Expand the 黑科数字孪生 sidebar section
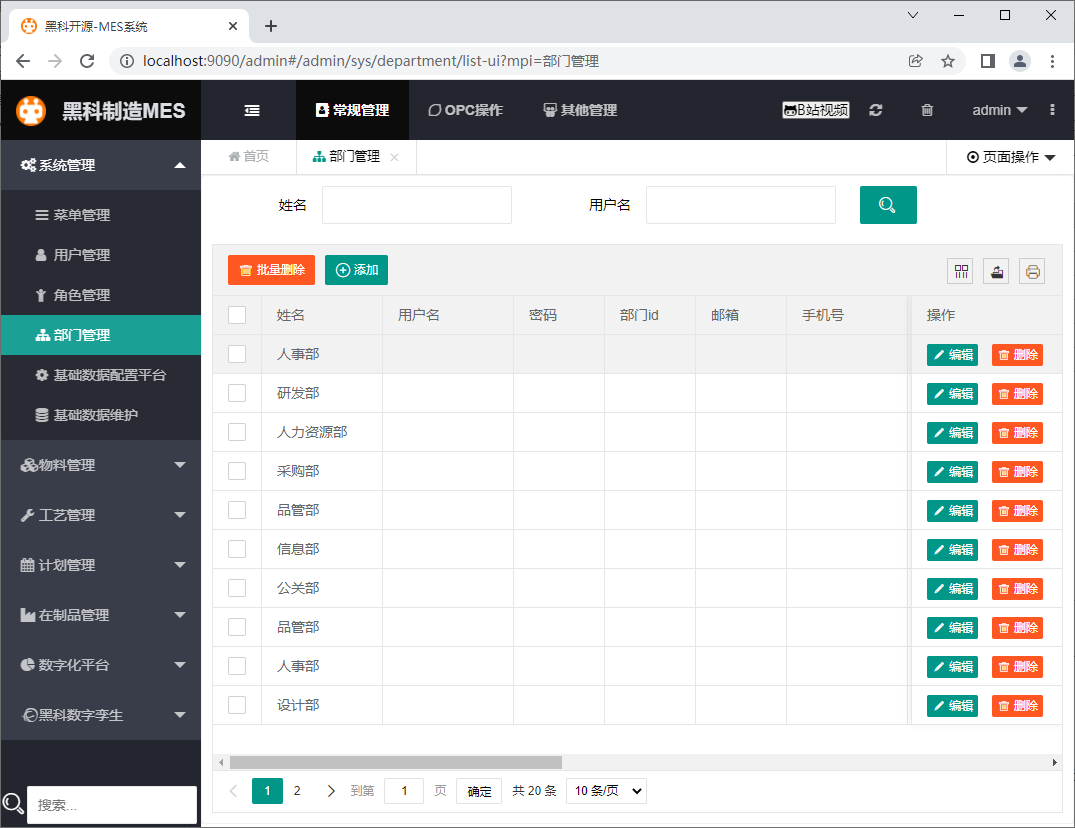This screenshot has width=1075, height=828. tap(101, 715)
